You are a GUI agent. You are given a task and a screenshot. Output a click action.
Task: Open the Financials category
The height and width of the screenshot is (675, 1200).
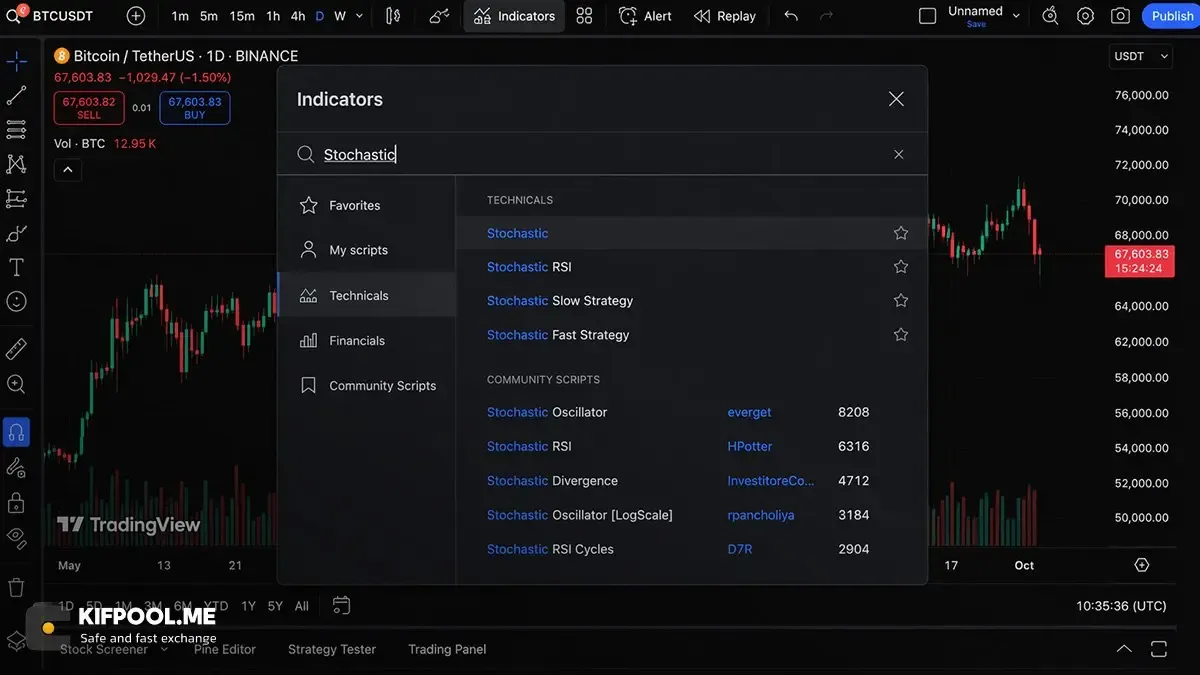[x=366, y=340]
